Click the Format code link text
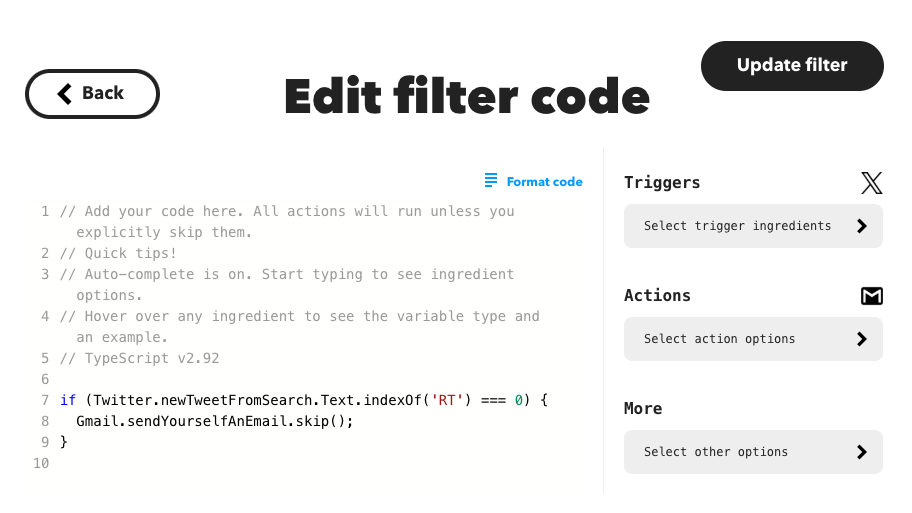912x513 pixels. [544, 182]
